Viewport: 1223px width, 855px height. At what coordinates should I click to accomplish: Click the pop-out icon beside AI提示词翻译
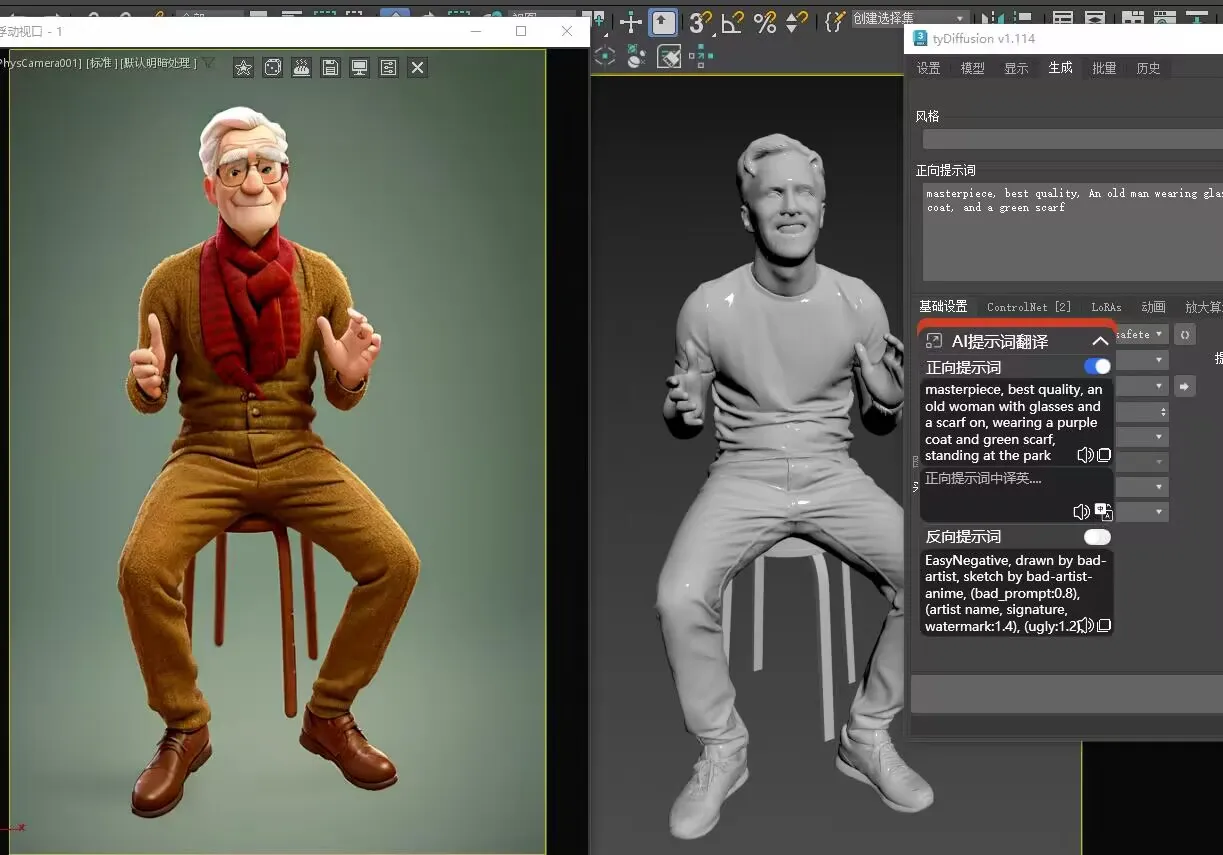[934, 341]
